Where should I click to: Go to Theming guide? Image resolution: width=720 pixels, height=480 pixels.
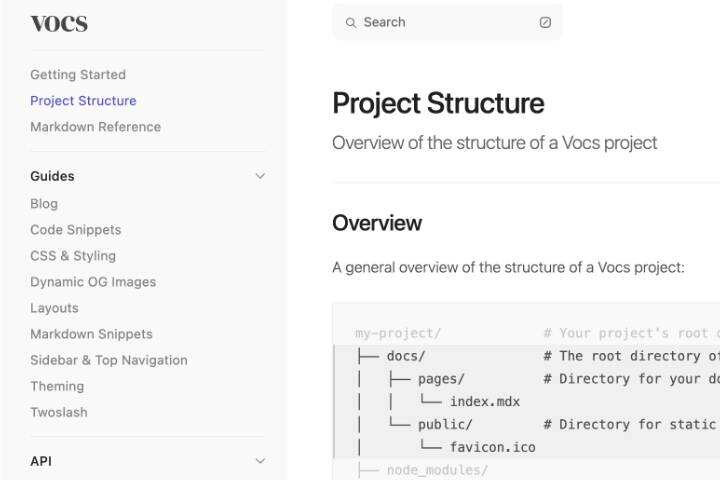coord(57,386)
